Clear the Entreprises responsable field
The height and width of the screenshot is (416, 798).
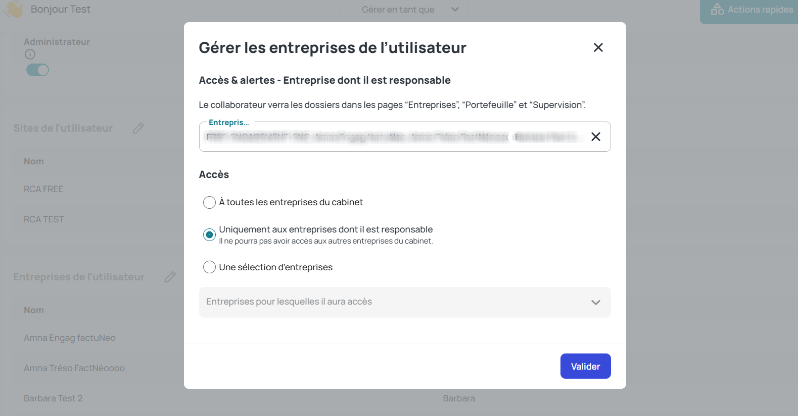point(595,136)
